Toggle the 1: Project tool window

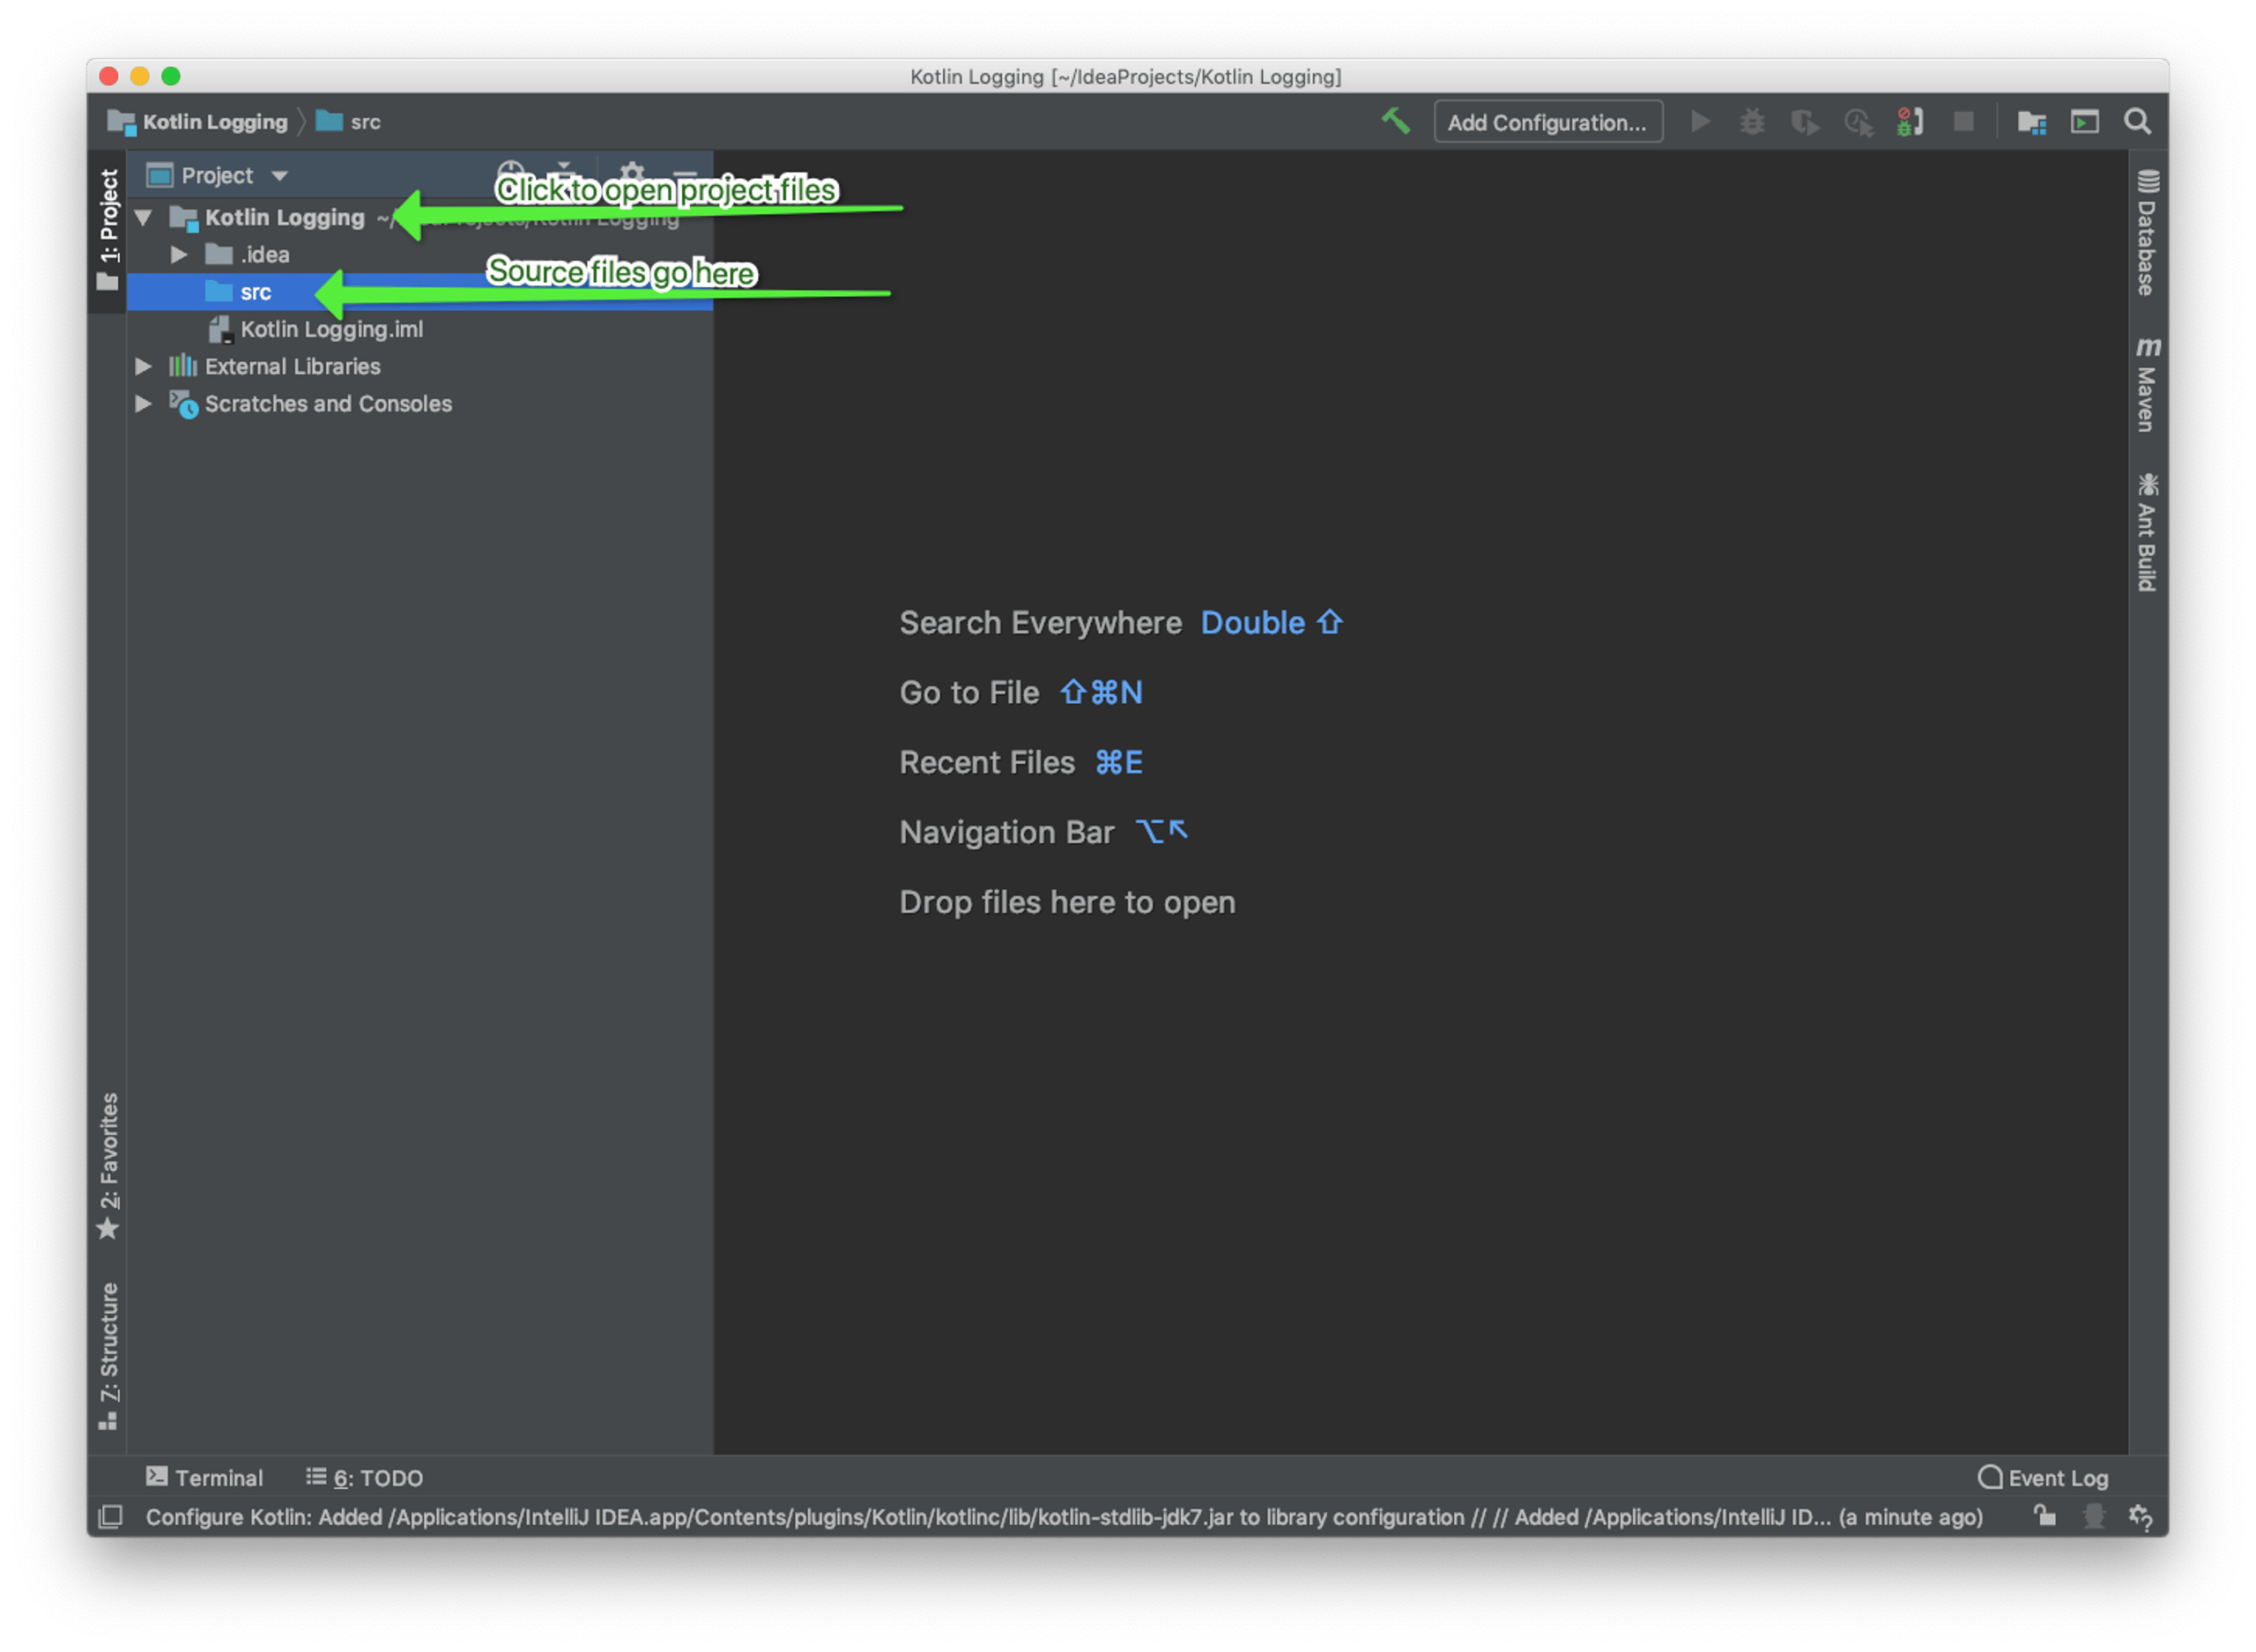coord(108,230)
